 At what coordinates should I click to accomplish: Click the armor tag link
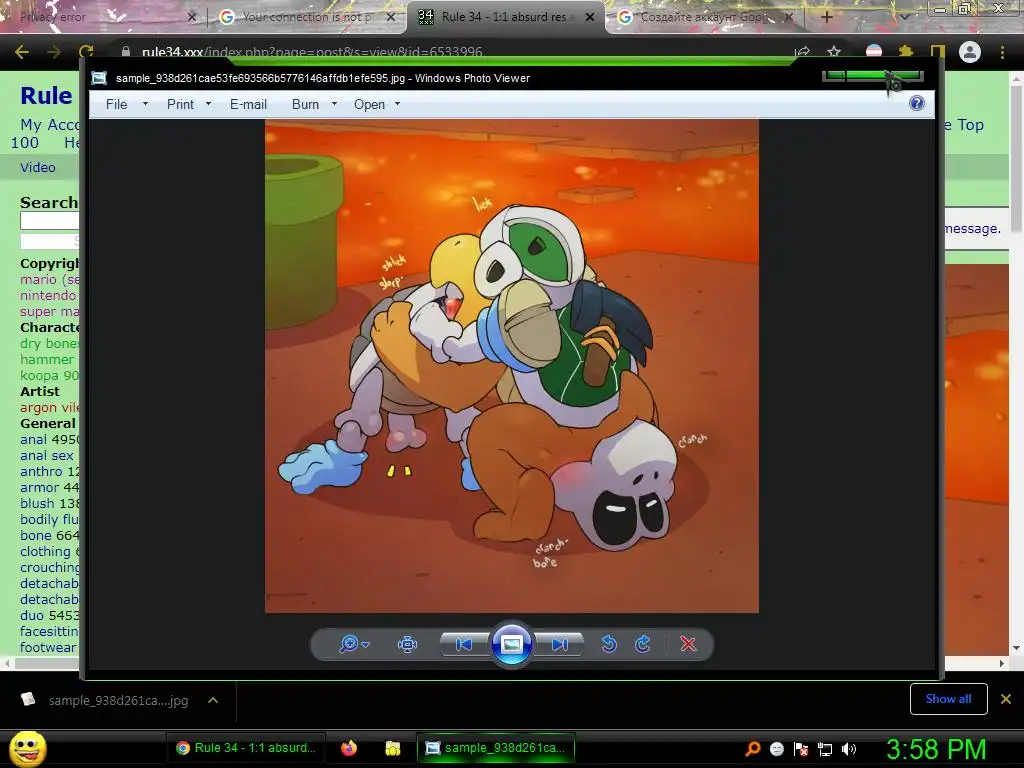pos(39,487)
